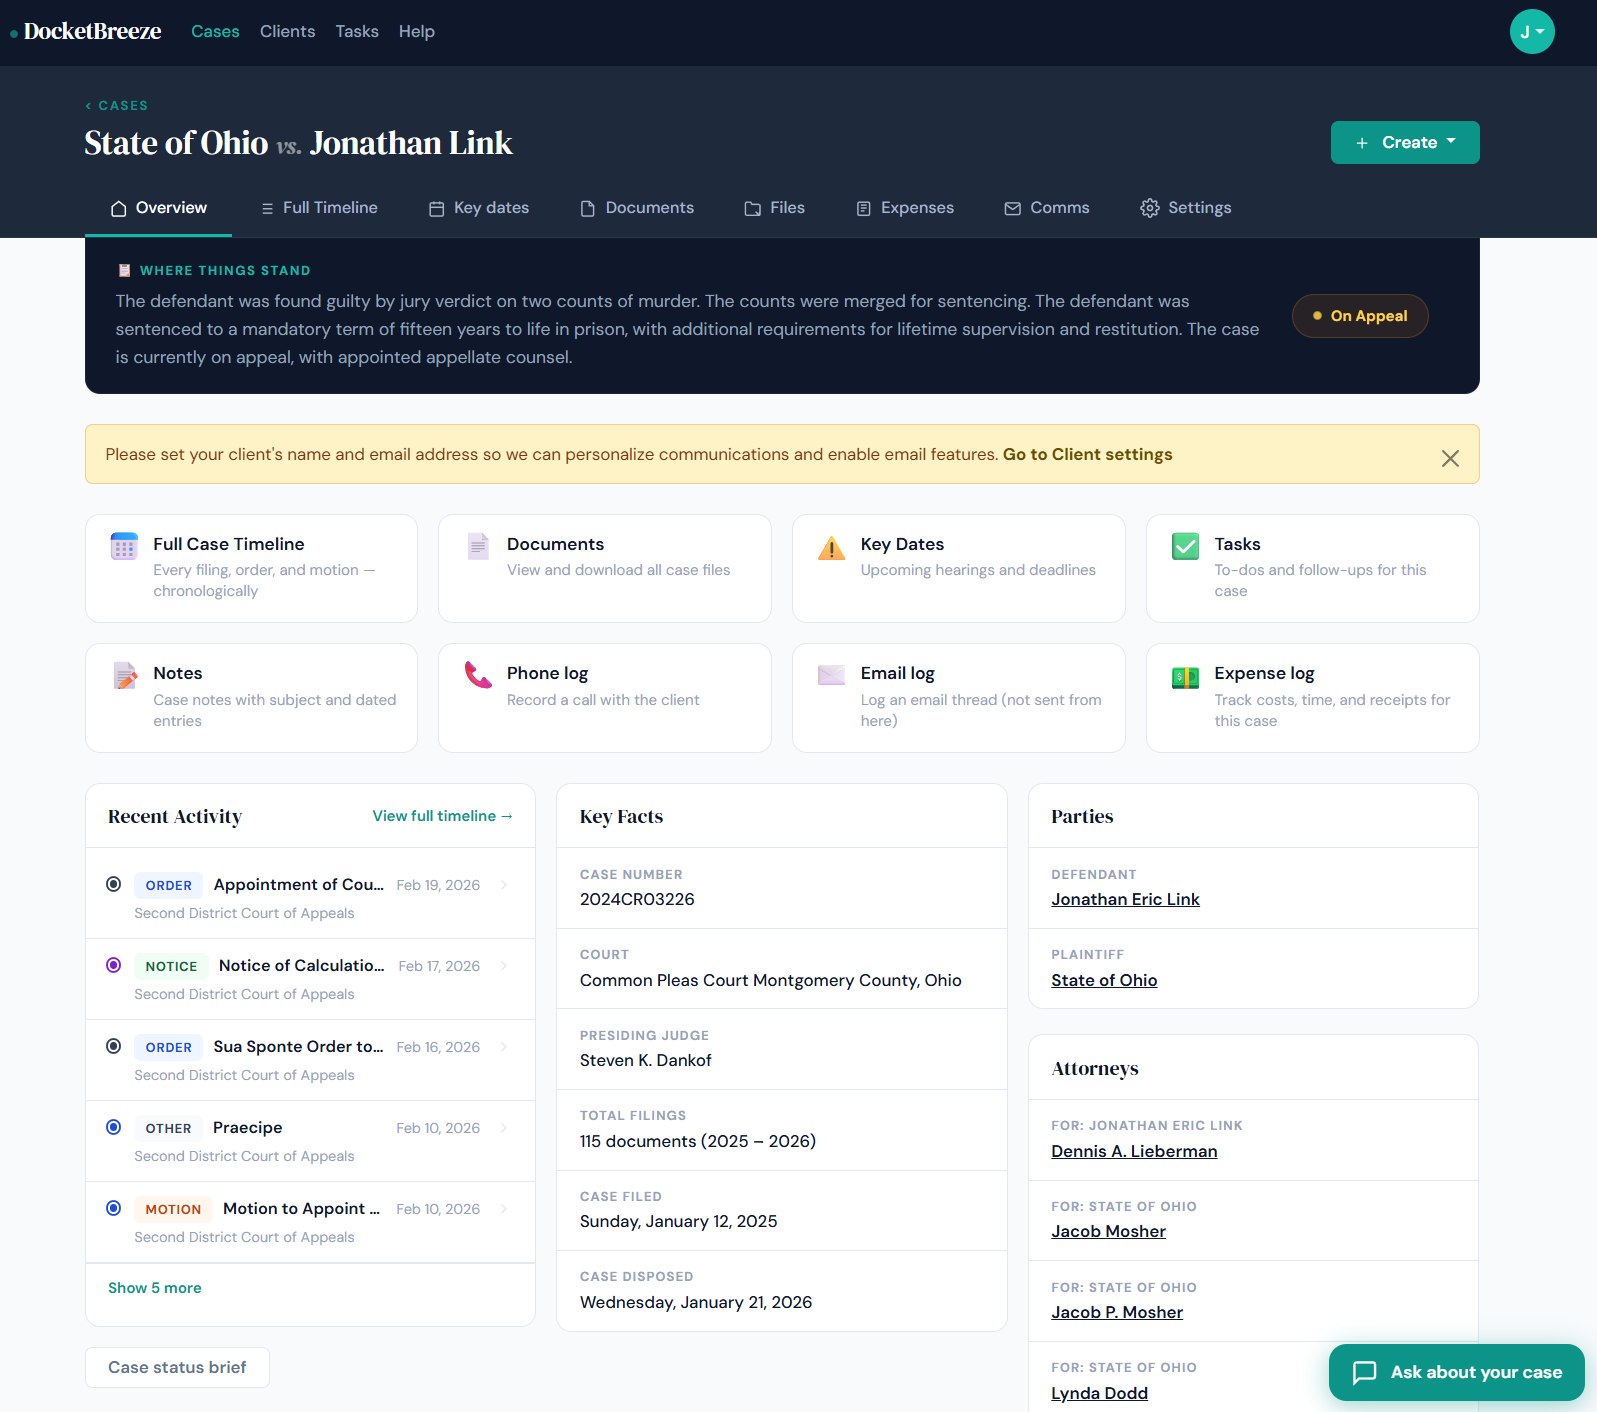Open the Create dropdown button
This screenshot has height=1412, width=1597.
click(x=1404, y=143)
